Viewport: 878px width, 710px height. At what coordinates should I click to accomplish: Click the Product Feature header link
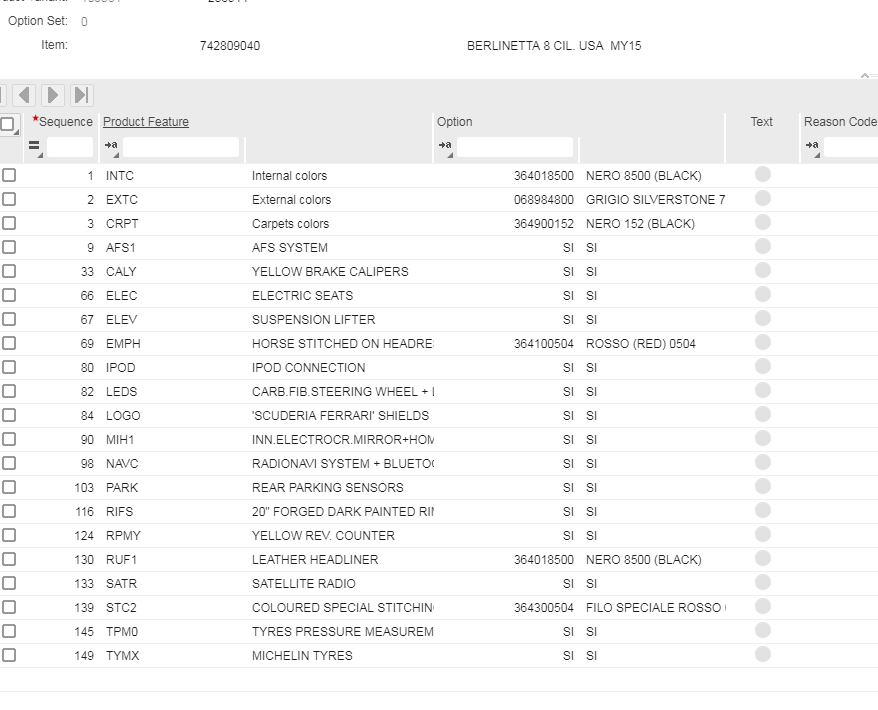pyautogui.click(x=146, y=122)
